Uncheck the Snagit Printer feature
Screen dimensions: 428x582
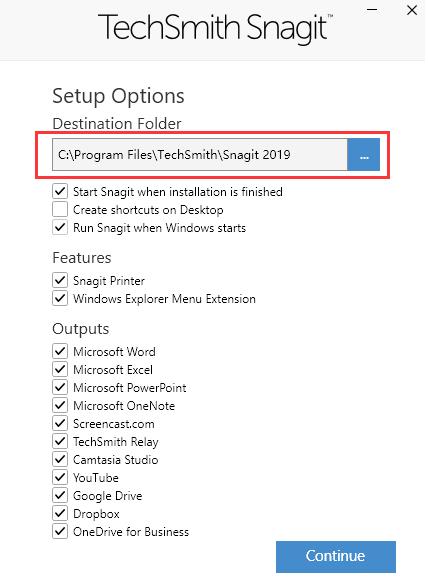(x=60, y=280)
